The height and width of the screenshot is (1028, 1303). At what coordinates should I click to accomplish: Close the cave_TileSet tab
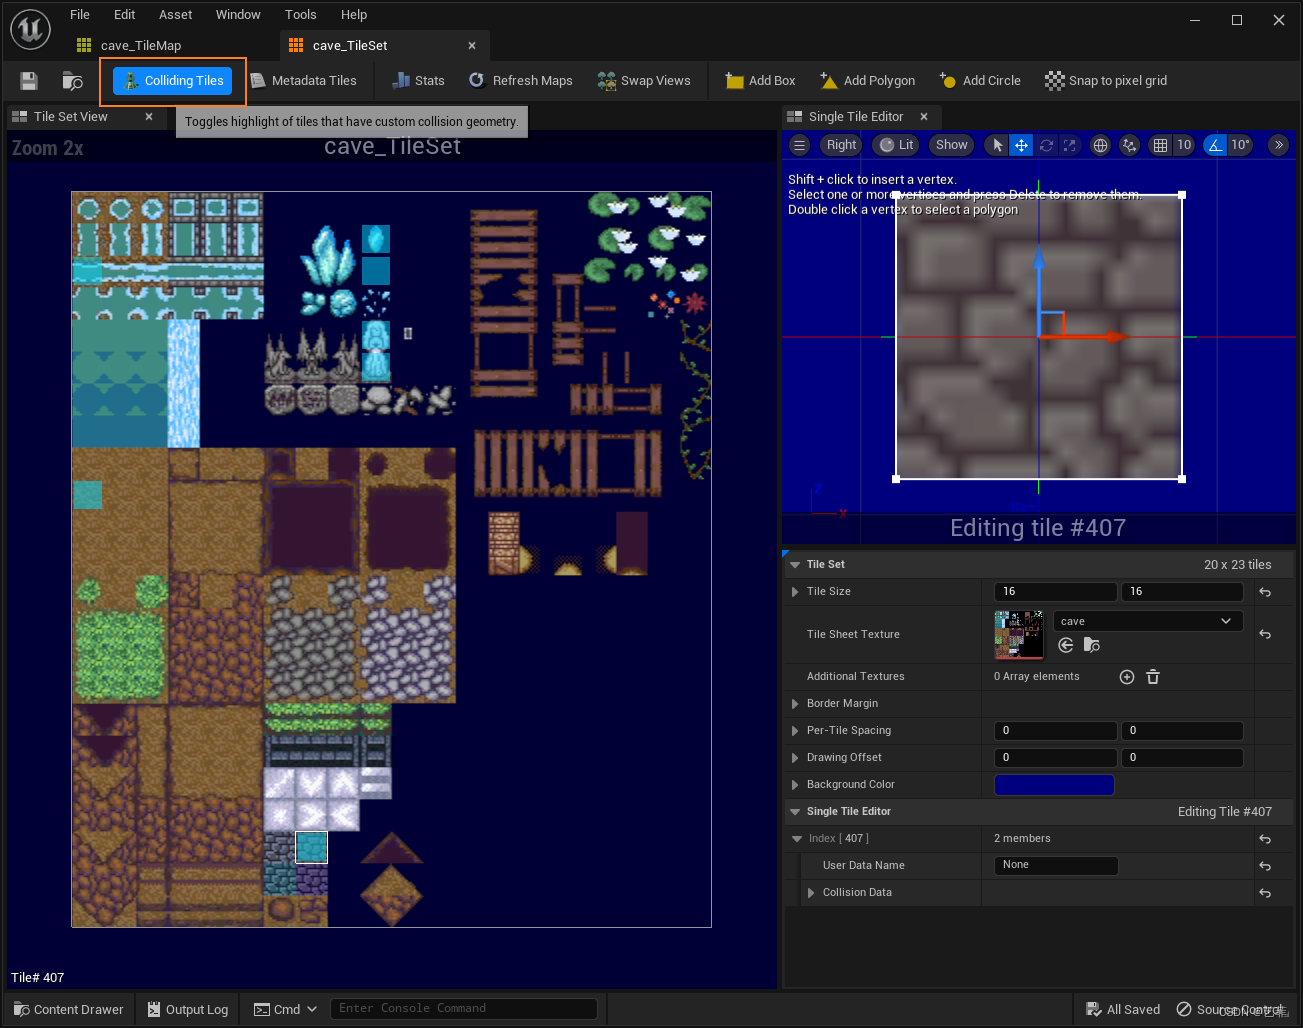click(472, 46)
